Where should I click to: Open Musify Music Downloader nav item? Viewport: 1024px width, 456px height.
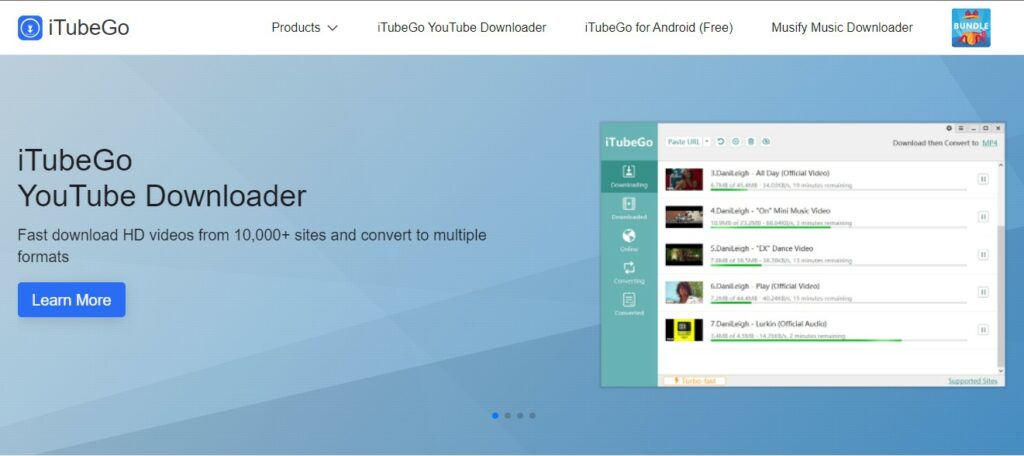(842, 27)
